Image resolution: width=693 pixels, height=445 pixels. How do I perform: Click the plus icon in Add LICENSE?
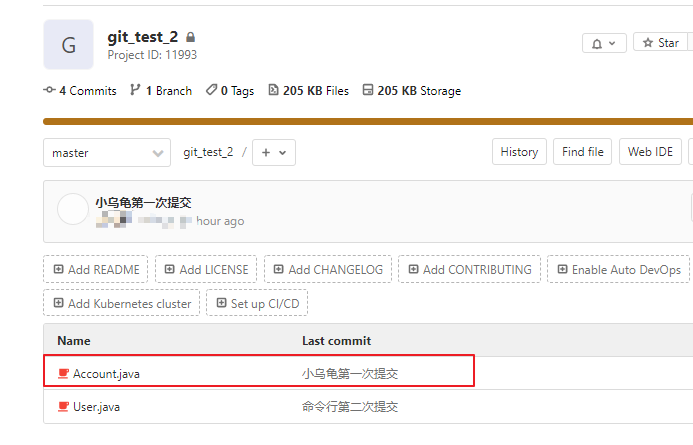[170, 269]
